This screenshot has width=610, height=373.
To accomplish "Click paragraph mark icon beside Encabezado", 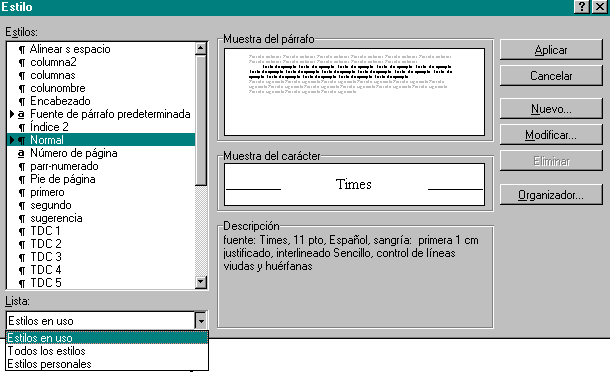I will click(x=22, y=102).
